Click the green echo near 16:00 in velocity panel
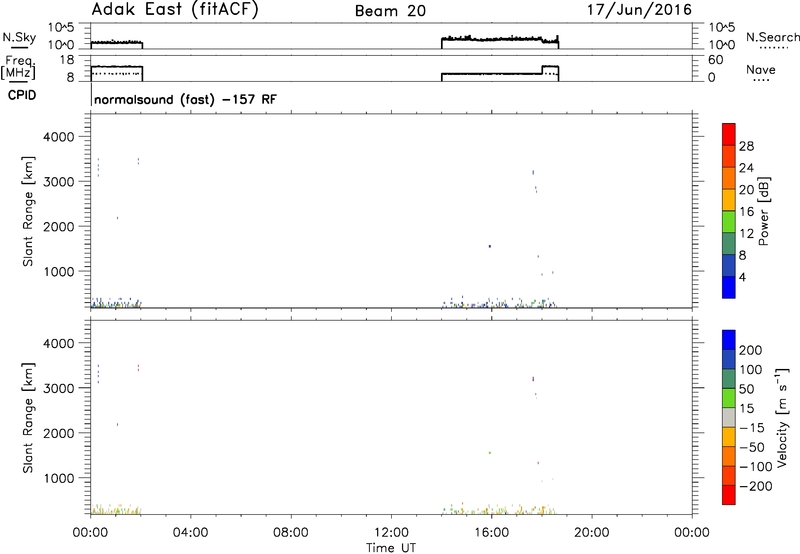 (x=490, y=452)
